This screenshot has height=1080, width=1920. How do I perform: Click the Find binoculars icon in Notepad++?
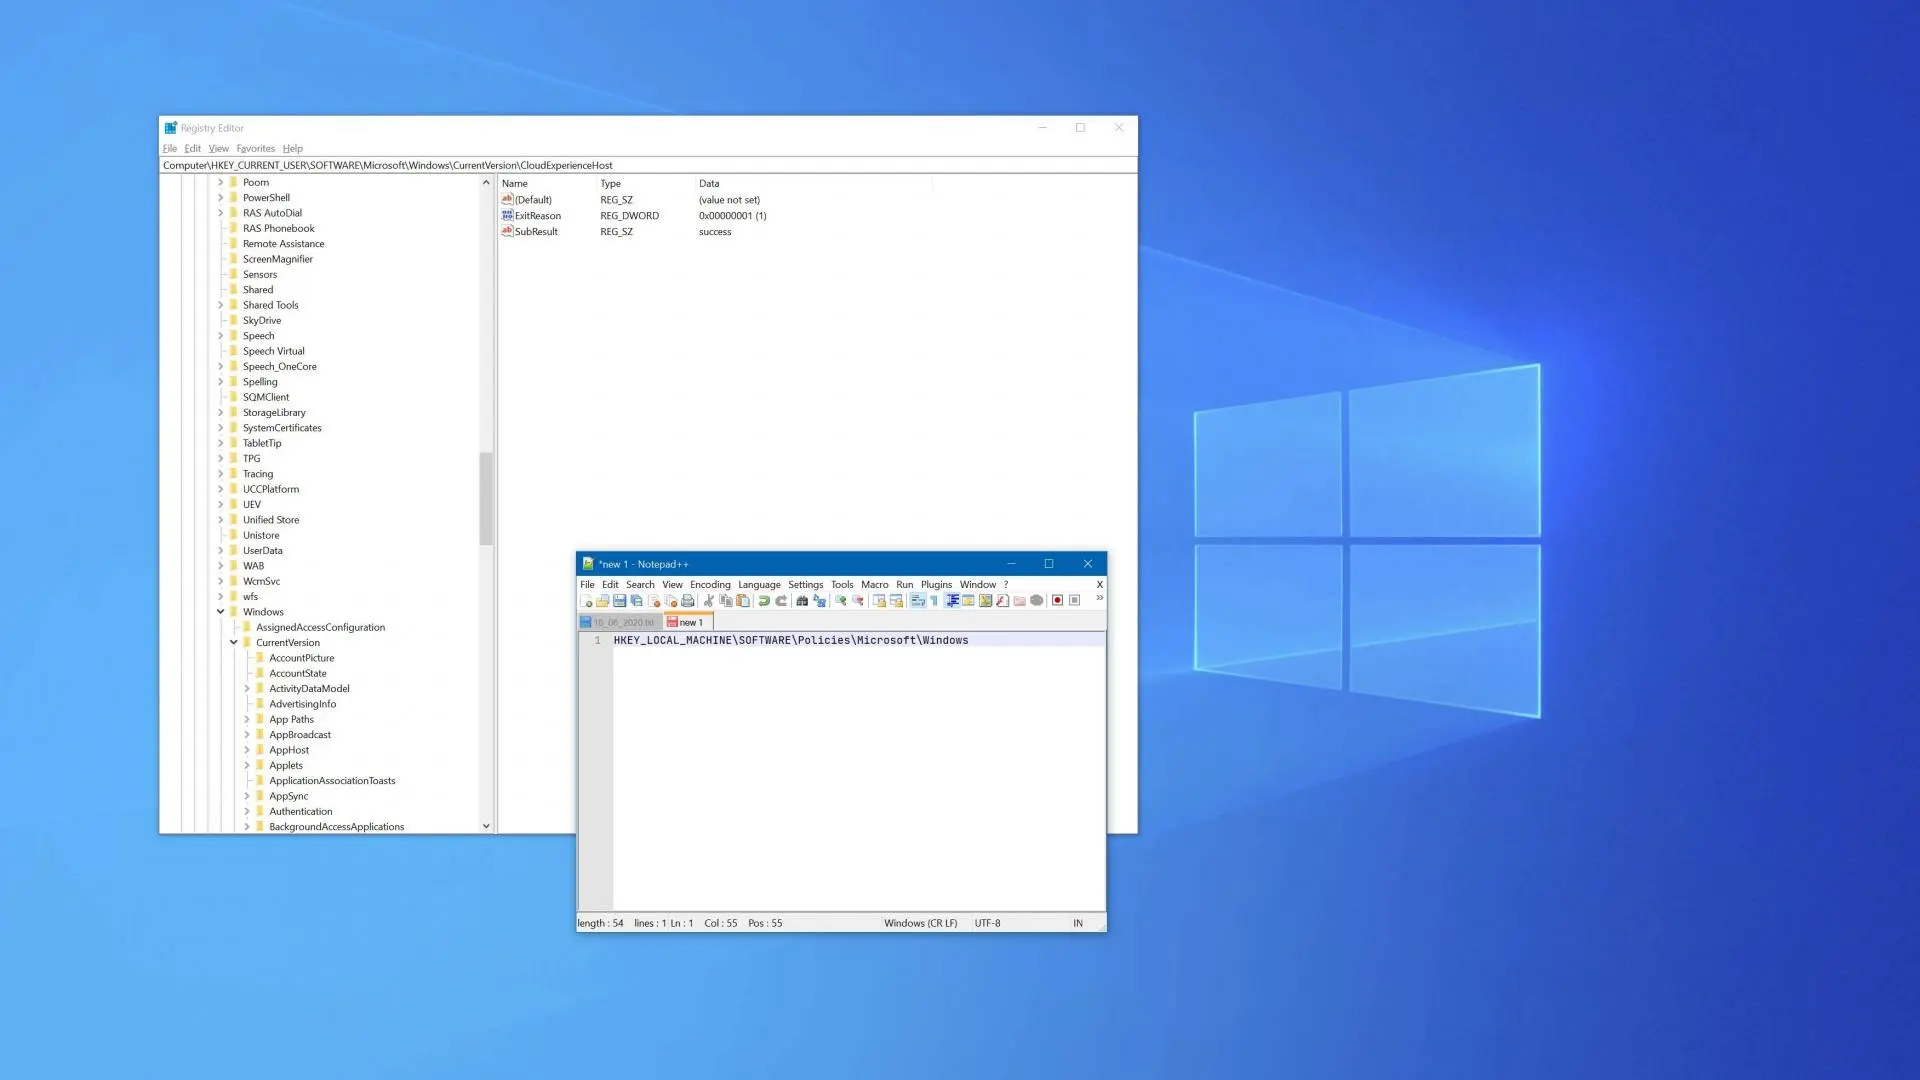(x=802, y=600)
